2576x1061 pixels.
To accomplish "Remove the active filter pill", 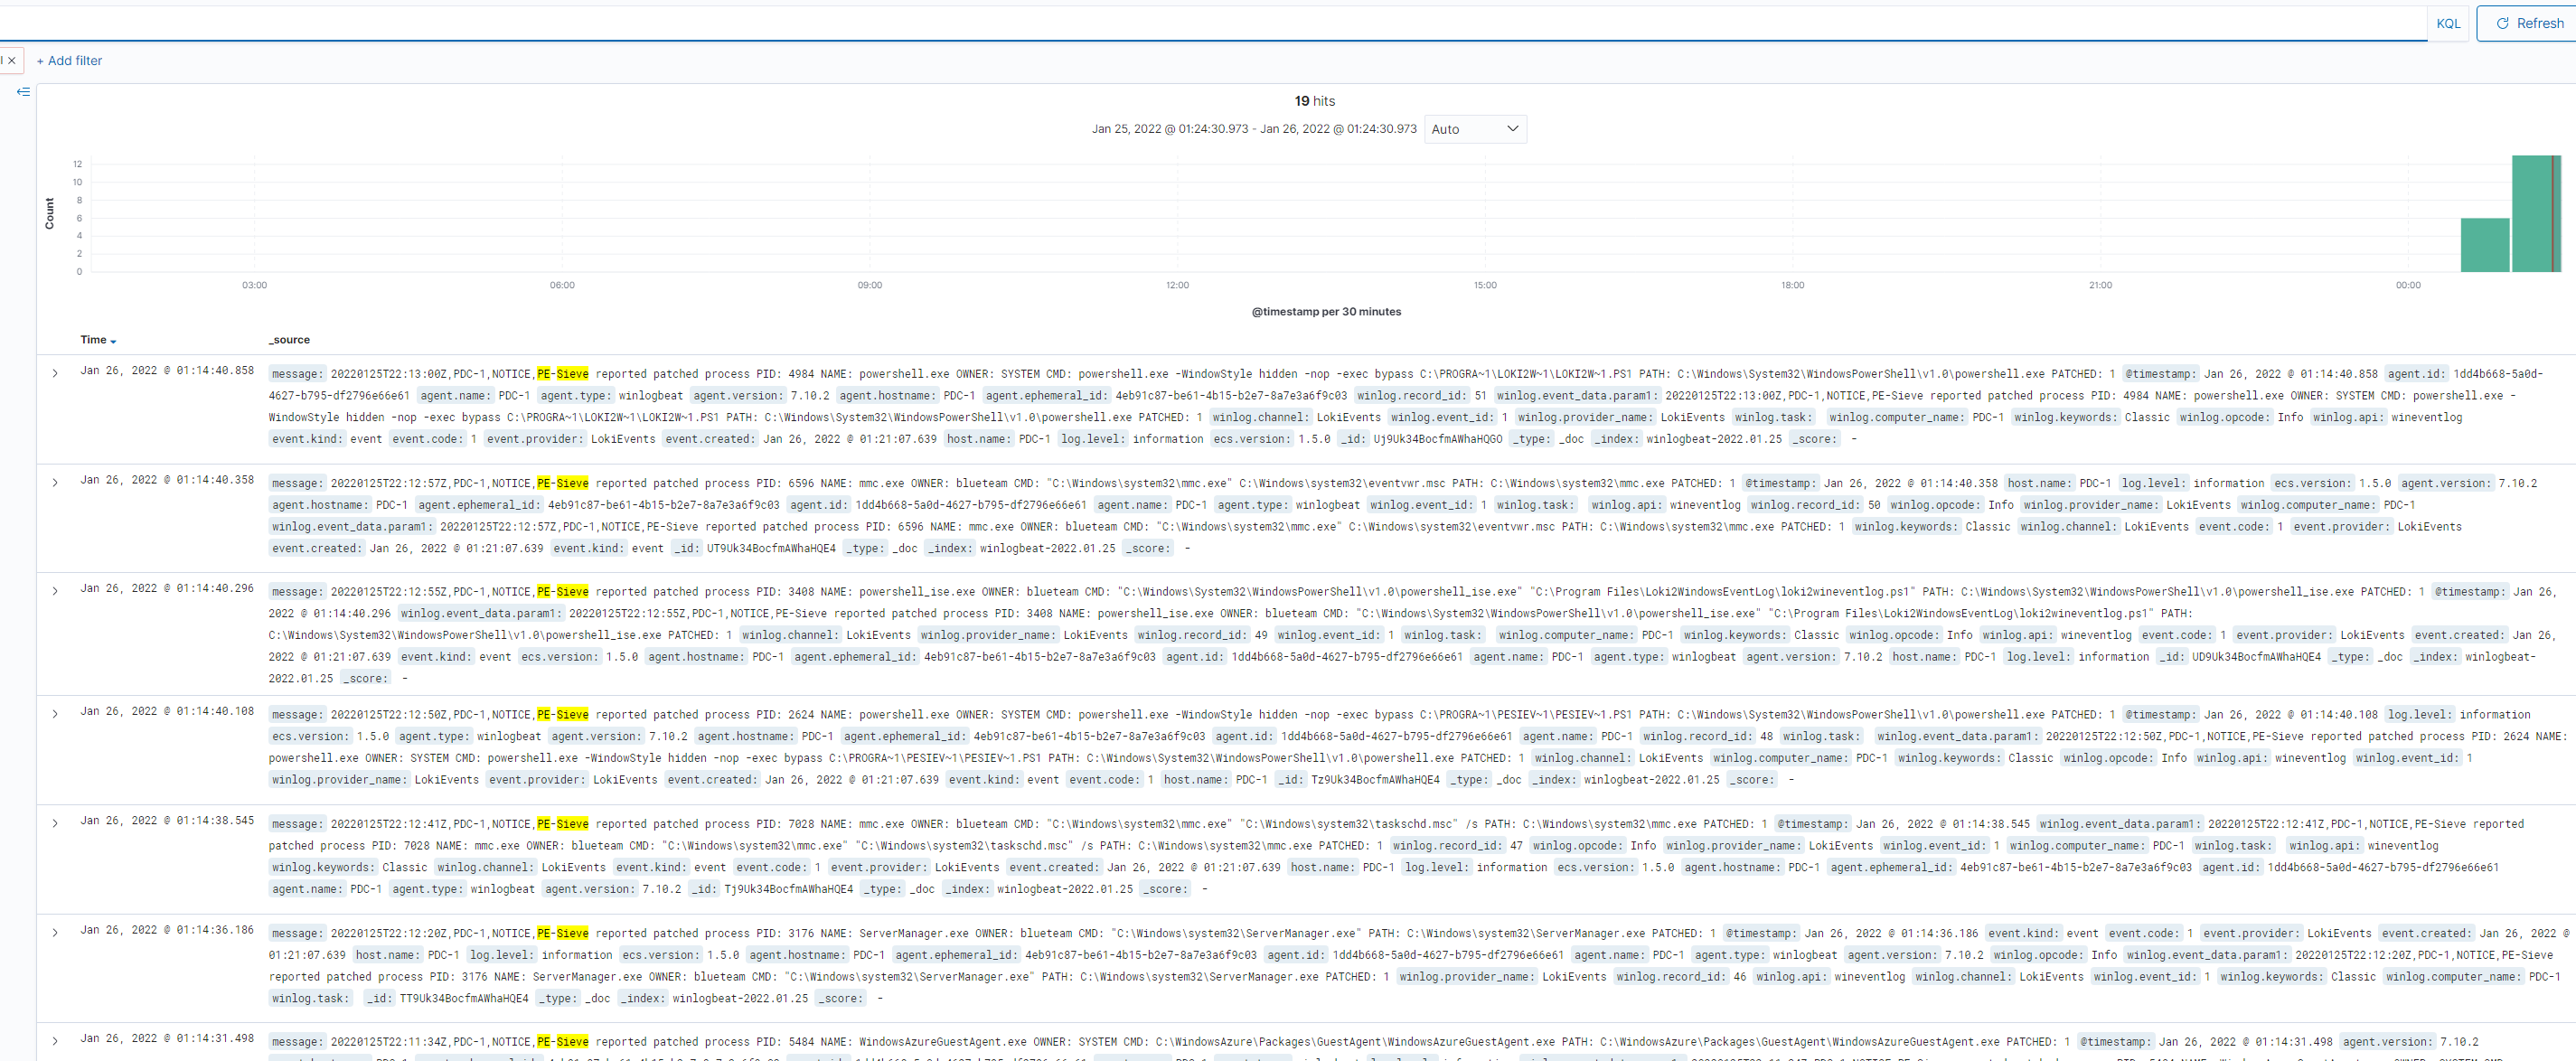I will (x=12, y=61).
